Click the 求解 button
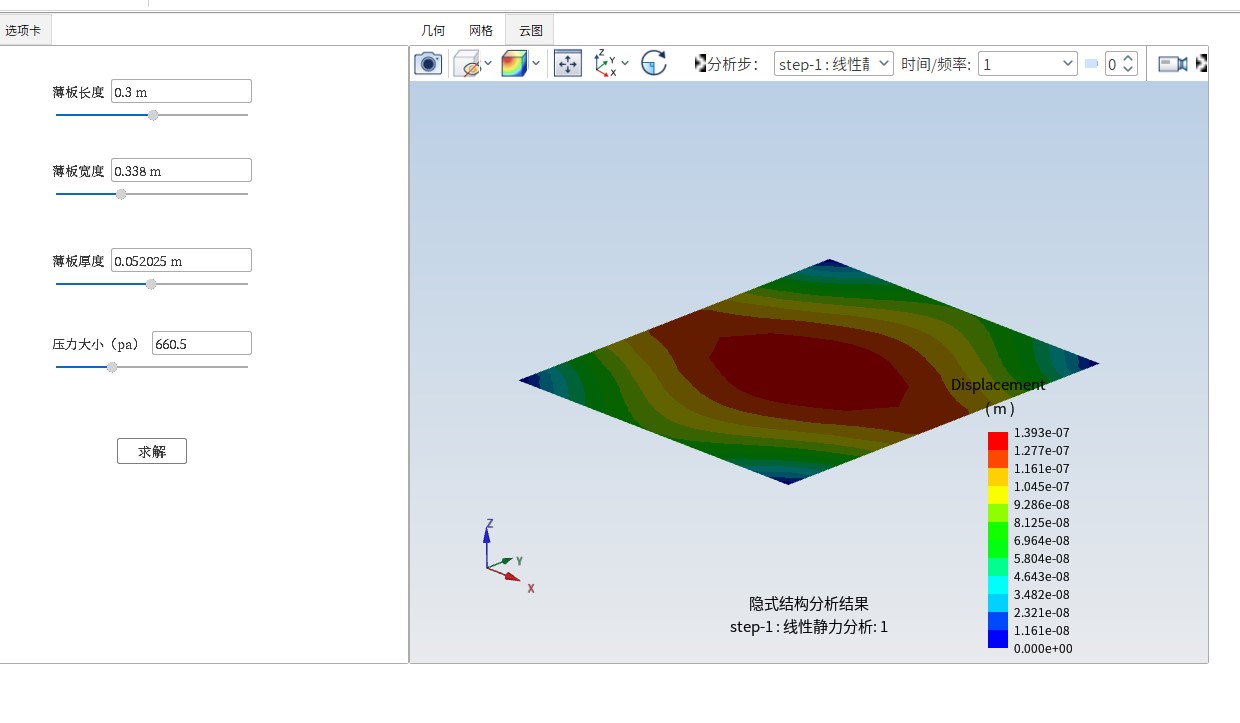The height and width of the screenshot is (723, 1240). [x=151, y=450]
